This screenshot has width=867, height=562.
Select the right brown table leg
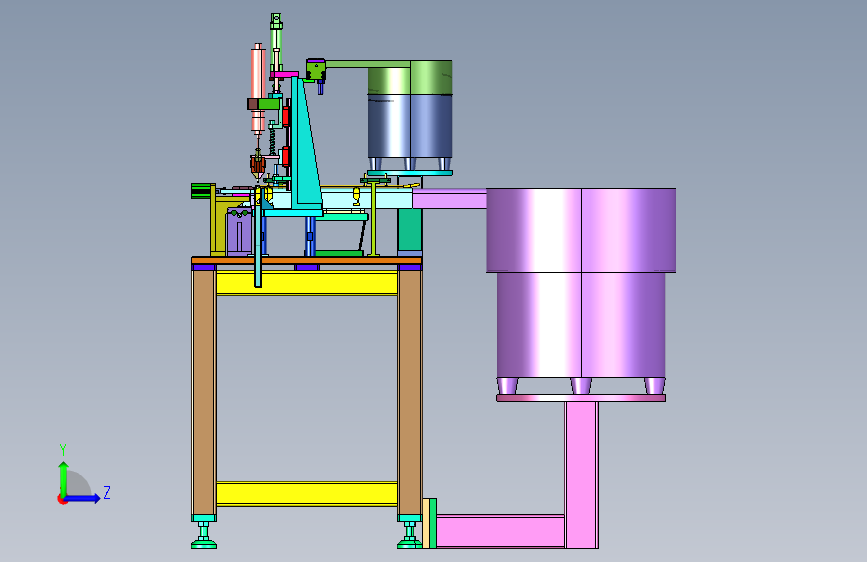pos(410,392)
